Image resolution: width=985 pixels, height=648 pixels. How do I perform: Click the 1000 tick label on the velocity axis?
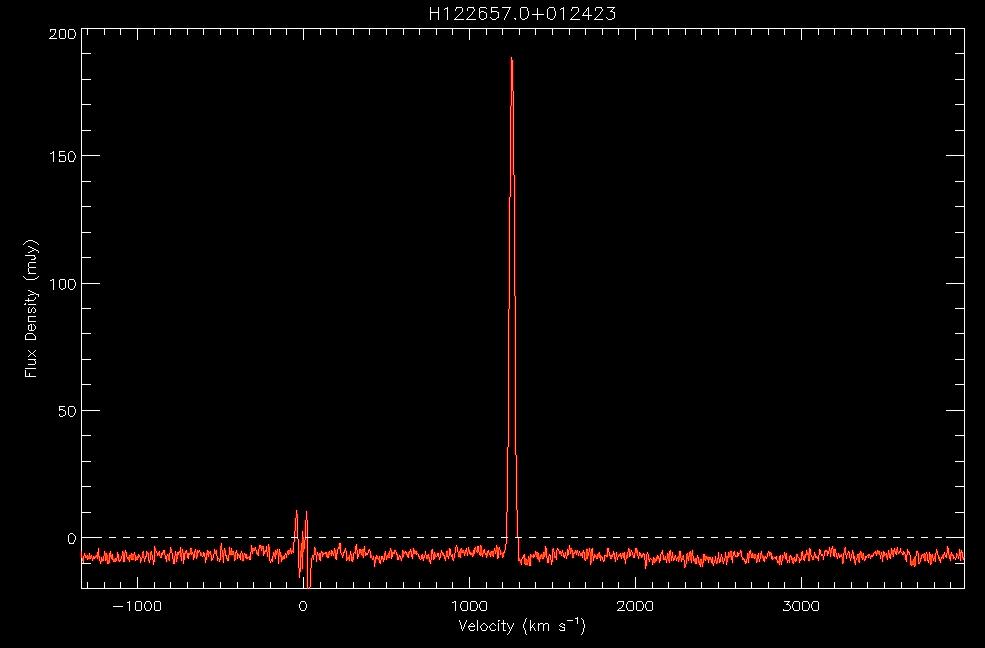[468, 606]
